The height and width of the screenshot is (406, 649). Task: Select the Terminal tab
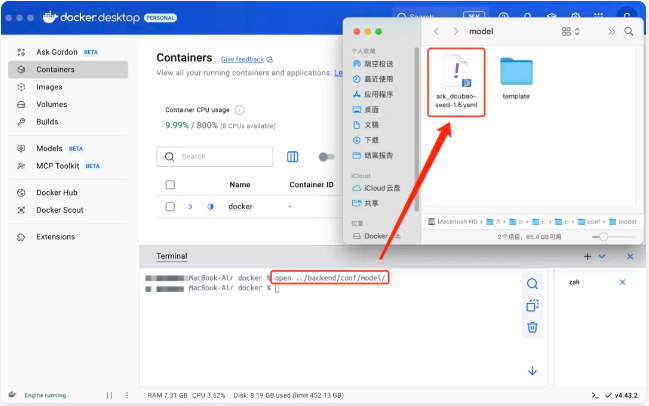pyautogui.click(x=171, y=257)
